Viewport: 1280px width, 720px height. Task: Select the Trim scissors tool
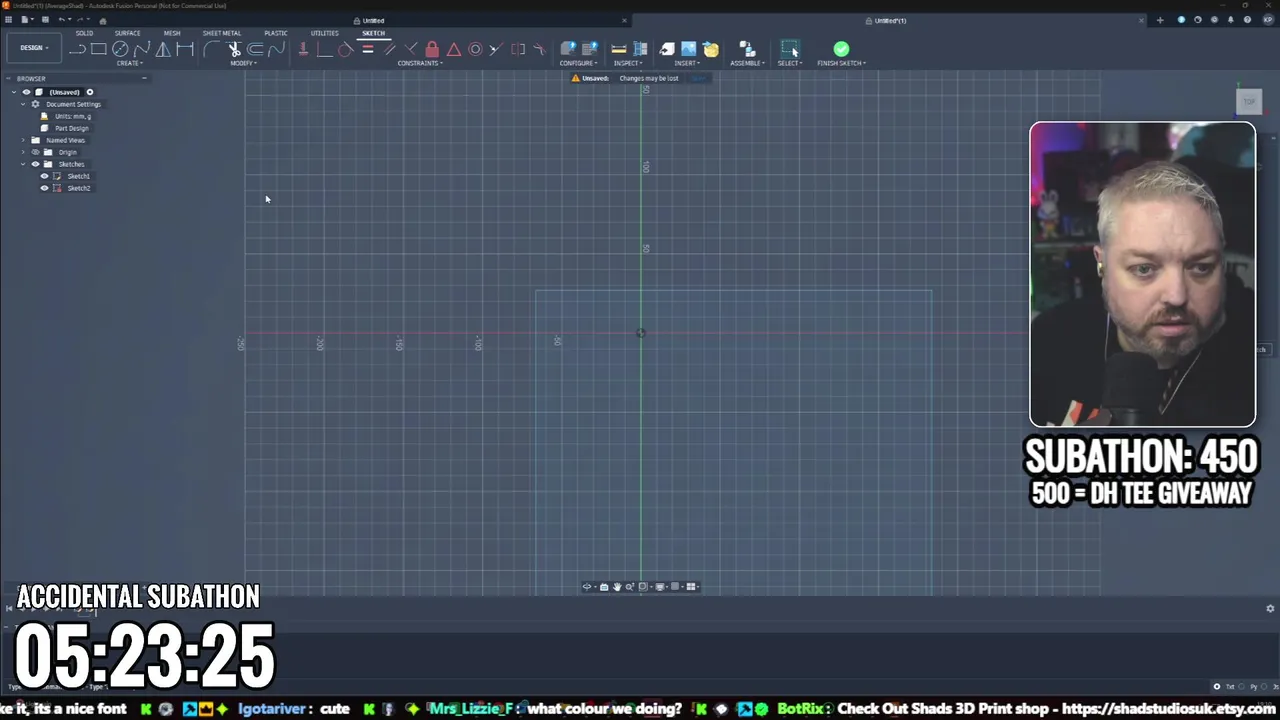(x=234, y=49)
